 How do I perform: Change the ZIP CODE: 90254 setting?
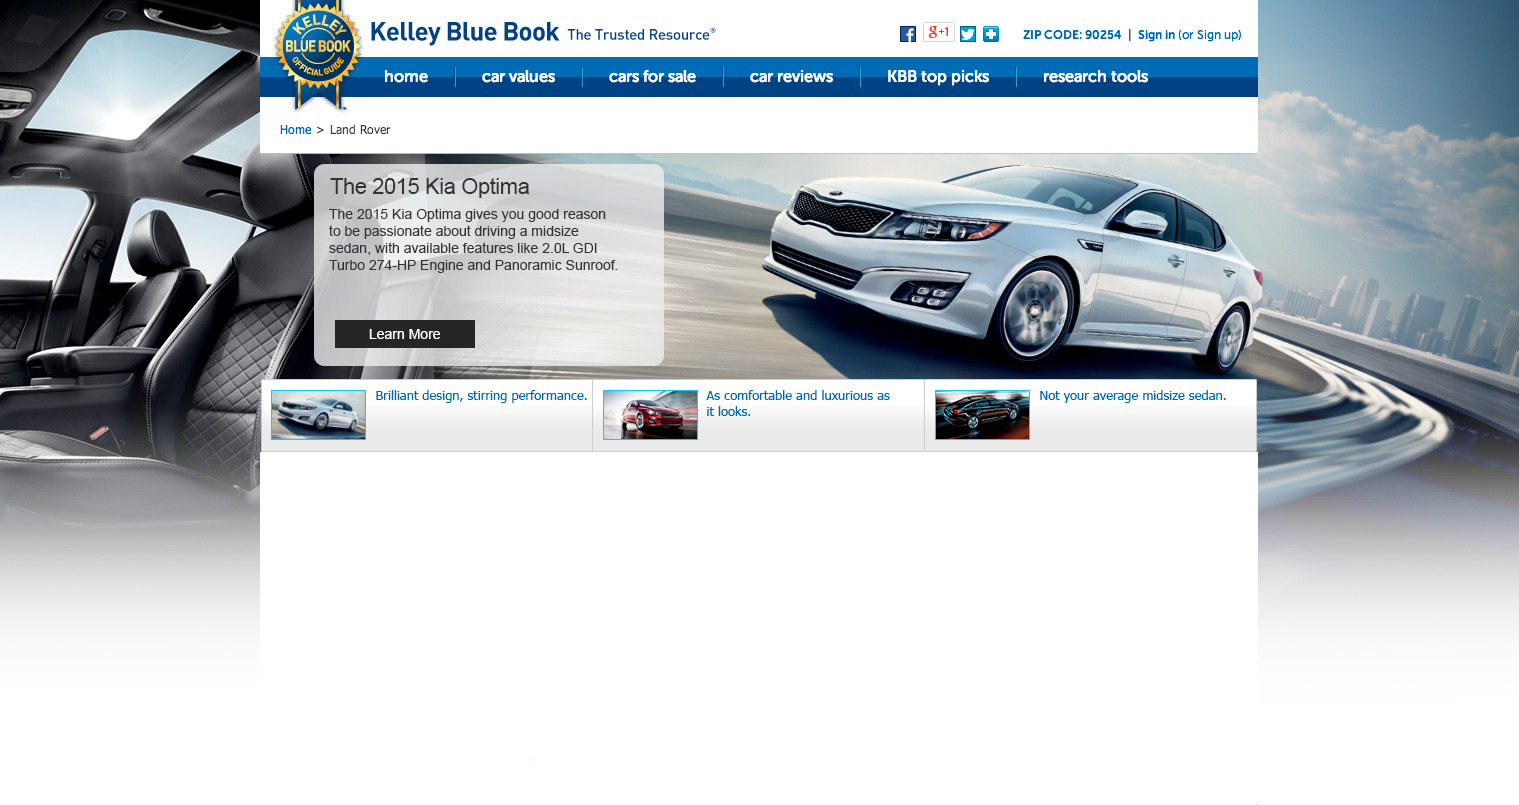1072,35
